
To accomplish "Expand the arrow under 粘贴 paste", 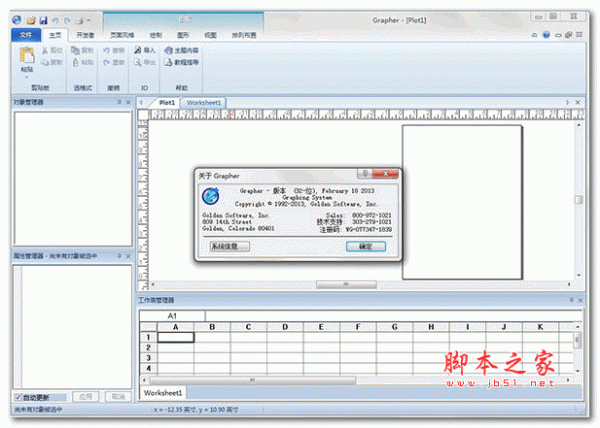I will 27,77.
